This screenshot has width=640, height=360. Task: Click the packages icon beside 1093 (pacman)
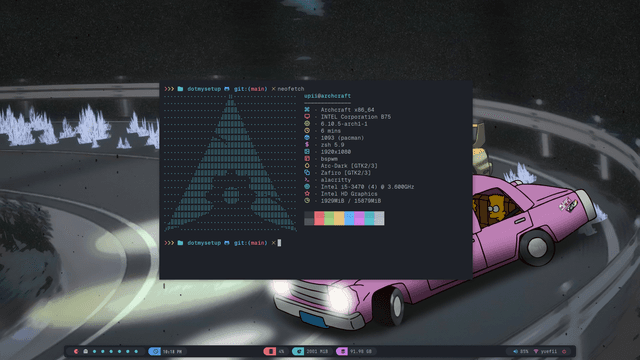click(x=307, y=138)
